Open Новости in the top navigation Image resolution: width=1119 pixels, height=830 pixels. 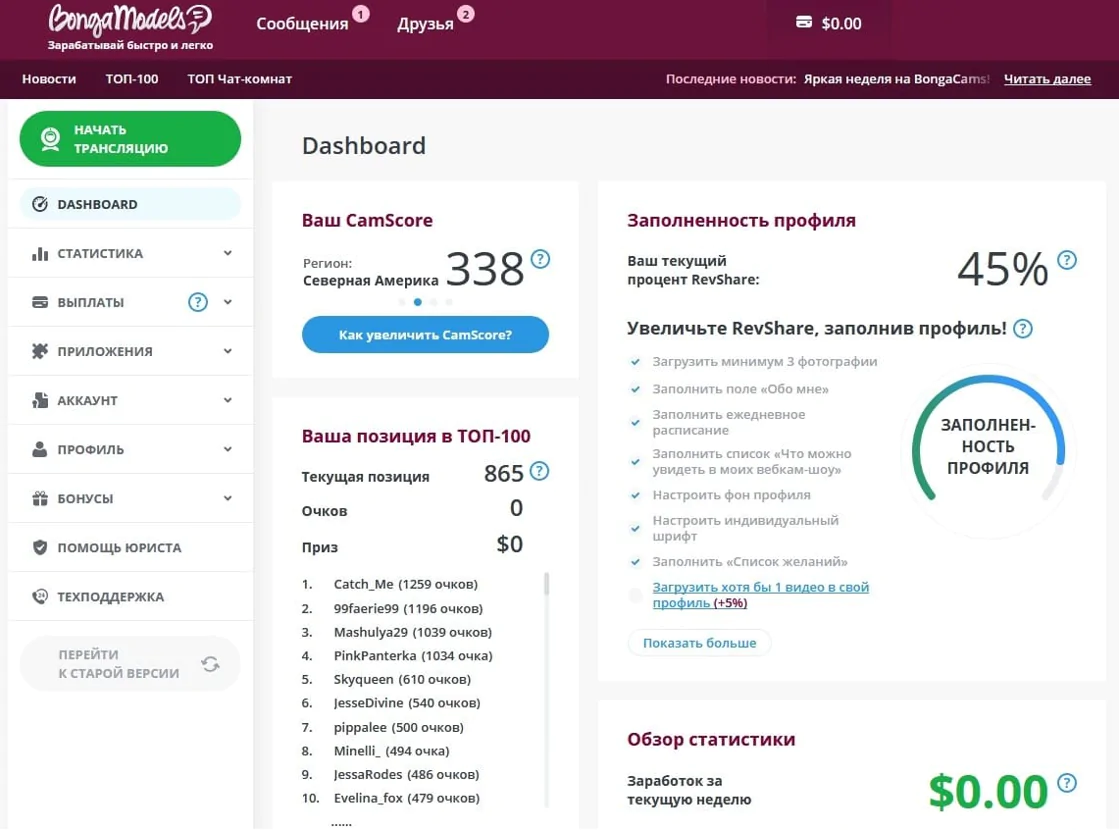tap(49, 79)
